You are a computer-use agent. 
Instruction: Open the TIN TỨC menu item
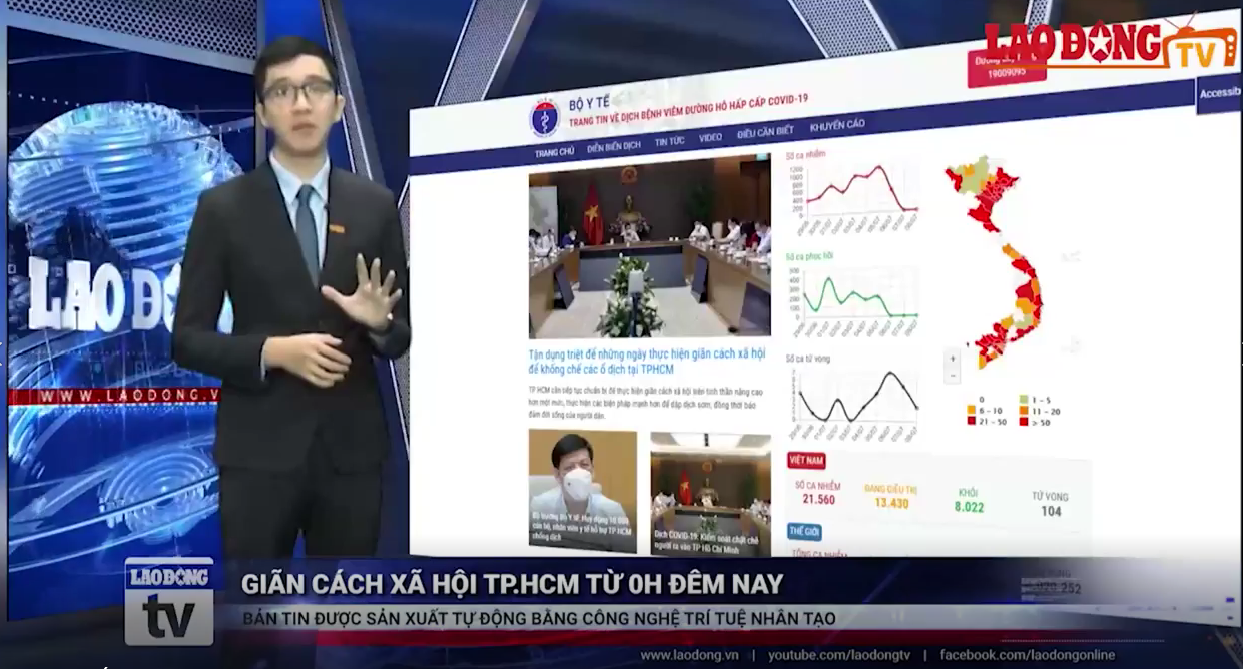coord(670,142)
